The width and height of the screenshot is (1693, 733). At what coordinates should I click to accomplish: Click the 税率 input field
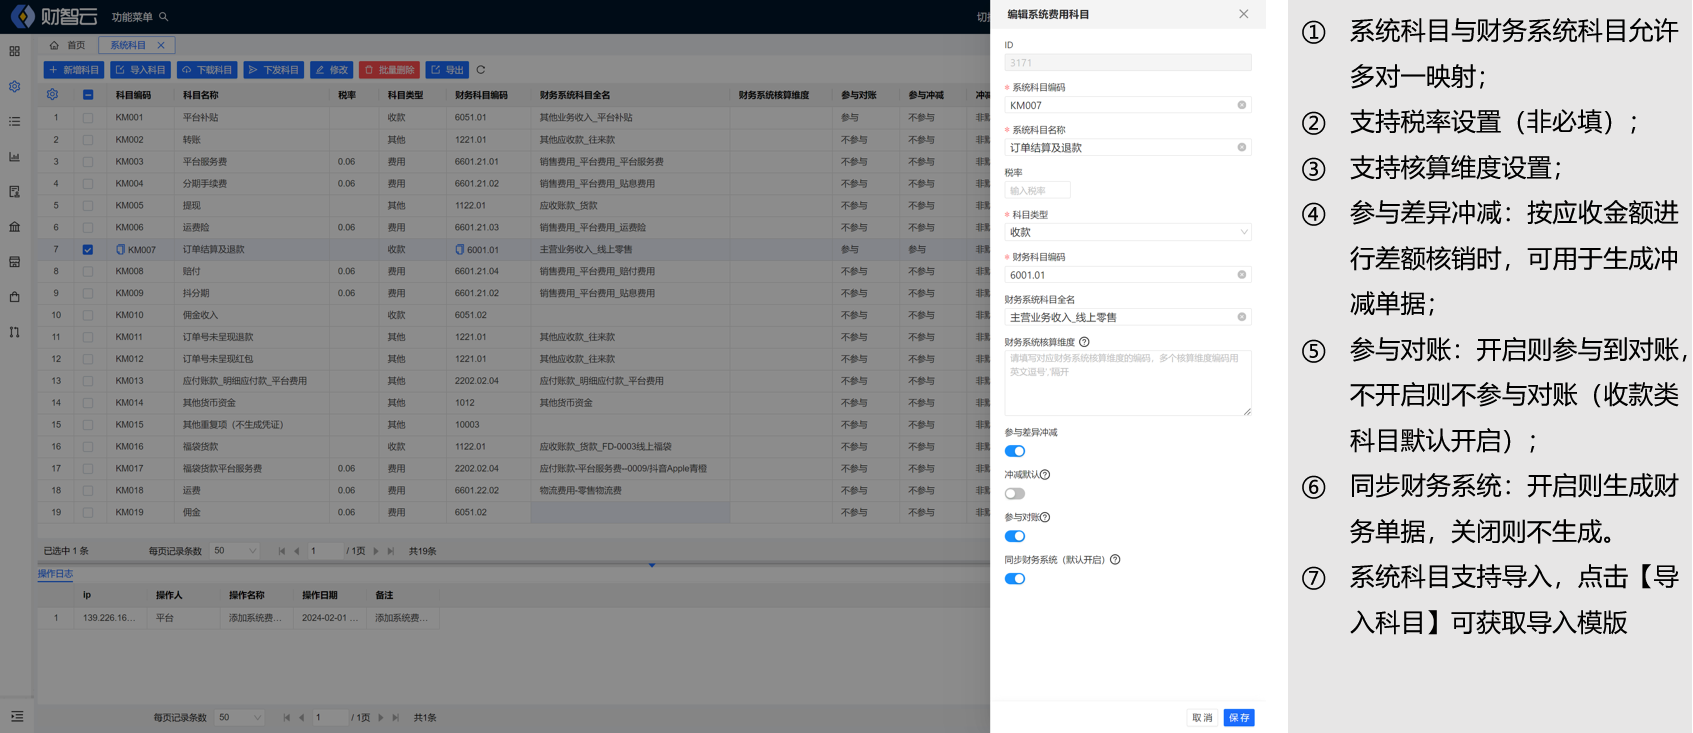(x=1037, y=190)
